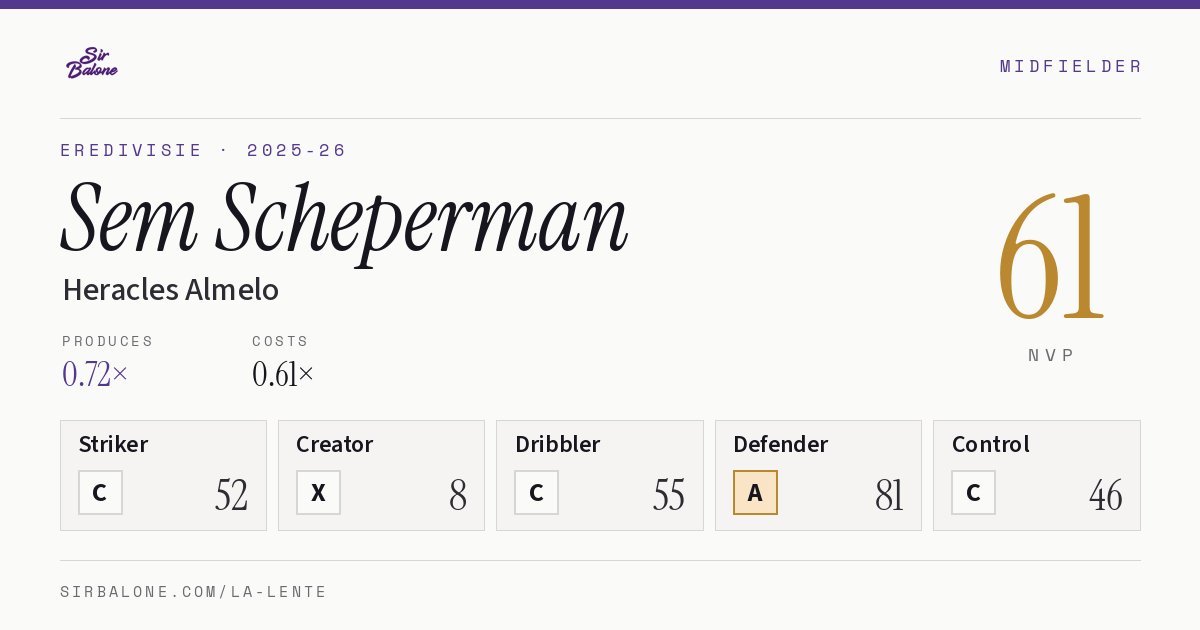Click the Control score 46
This screenshot has height=630, width=1200.
click(x=1105, y=495)
